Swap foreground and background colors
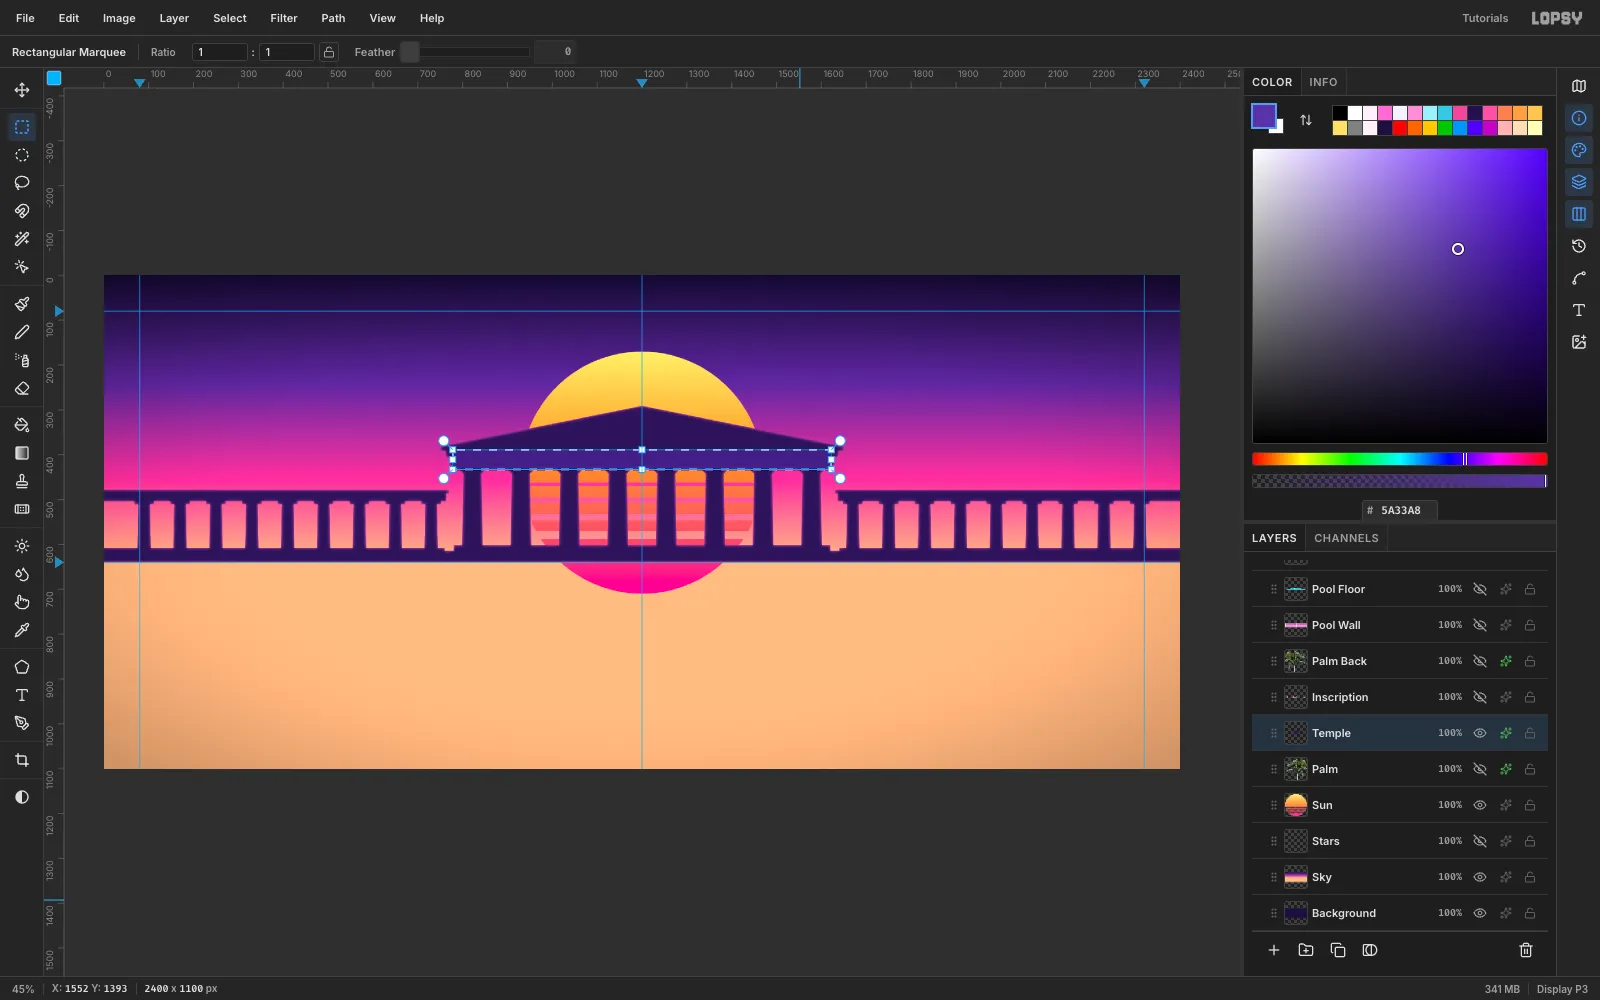The width and height of the screenshot is (1600, 1000). pos(1306,120)
